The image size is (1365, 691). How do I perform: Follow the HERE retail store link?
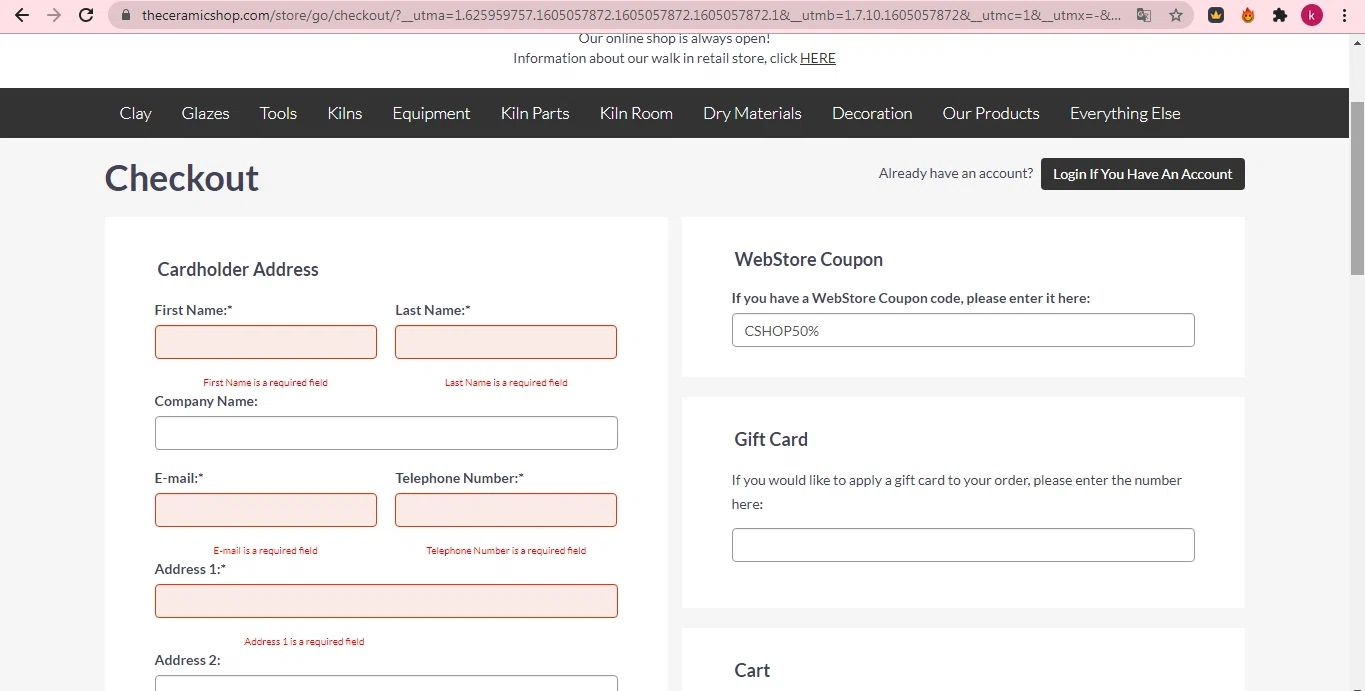coord(818,58)
